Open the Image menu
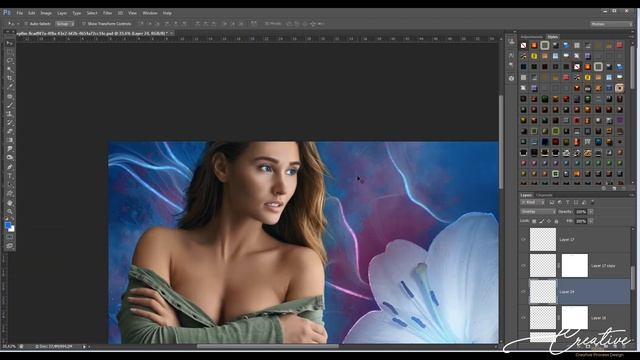The height and width of the screenshot is (360, 640). [46, 13]
